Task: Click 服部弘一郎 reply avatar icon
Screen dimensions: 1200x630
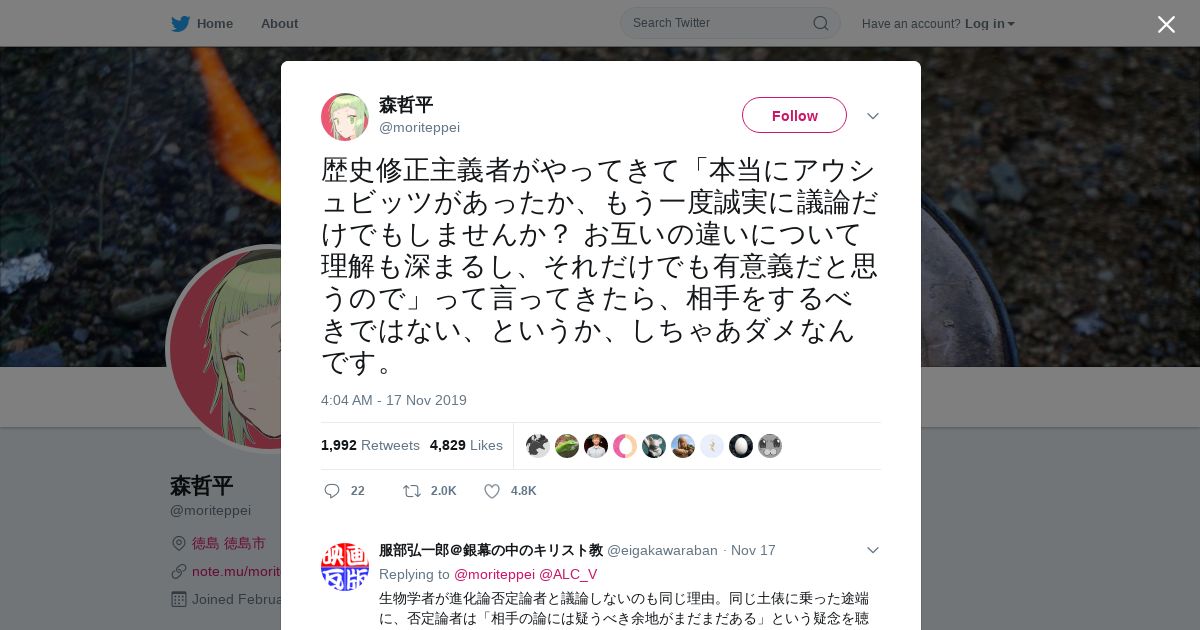Action: coord(345,567)
